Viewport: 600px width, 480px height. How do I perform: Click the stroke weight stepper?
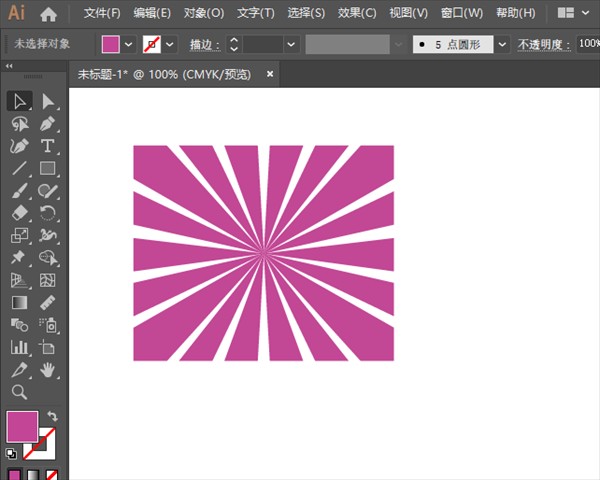pos(233,45)
